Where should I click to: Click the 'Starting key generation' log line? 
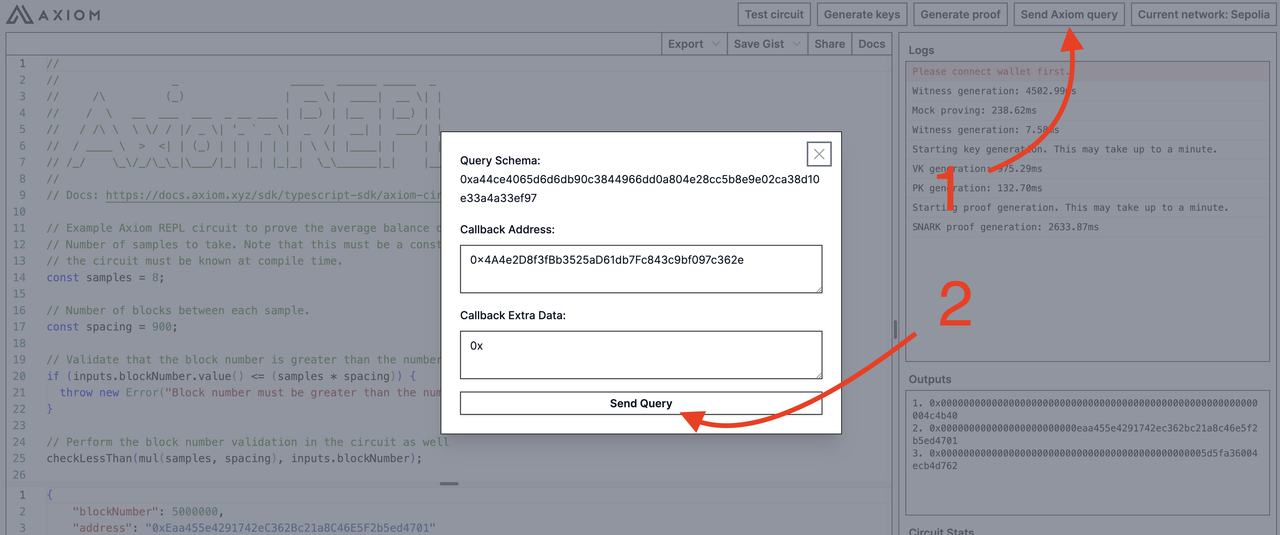coord(1065,149)
